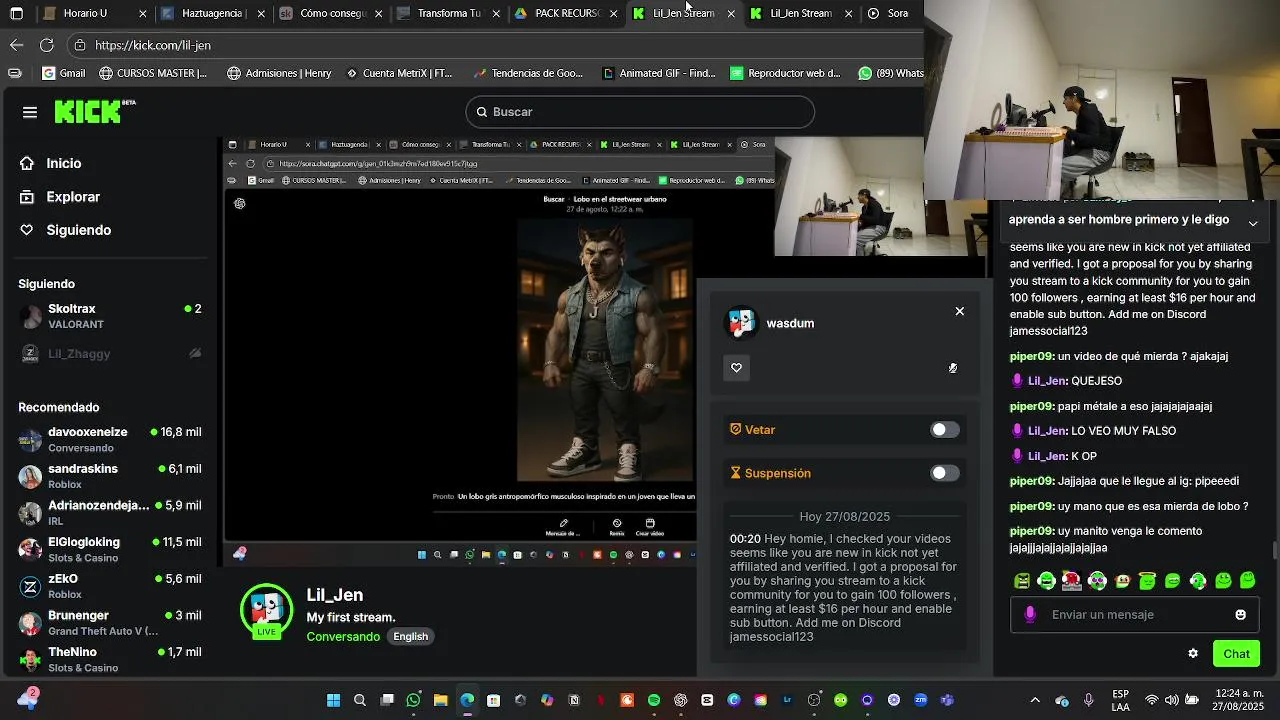This screenshot has height=720, width=1280.
Task: Open chat settings gear icon
Action: pyautogui.click(x=1192, y=653)
